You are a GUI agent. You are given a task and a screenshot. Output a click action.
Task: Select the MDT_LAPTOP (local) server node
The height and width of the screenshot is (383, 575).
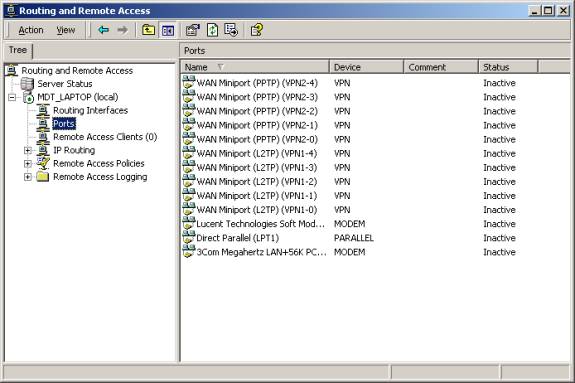coord(78,97)
